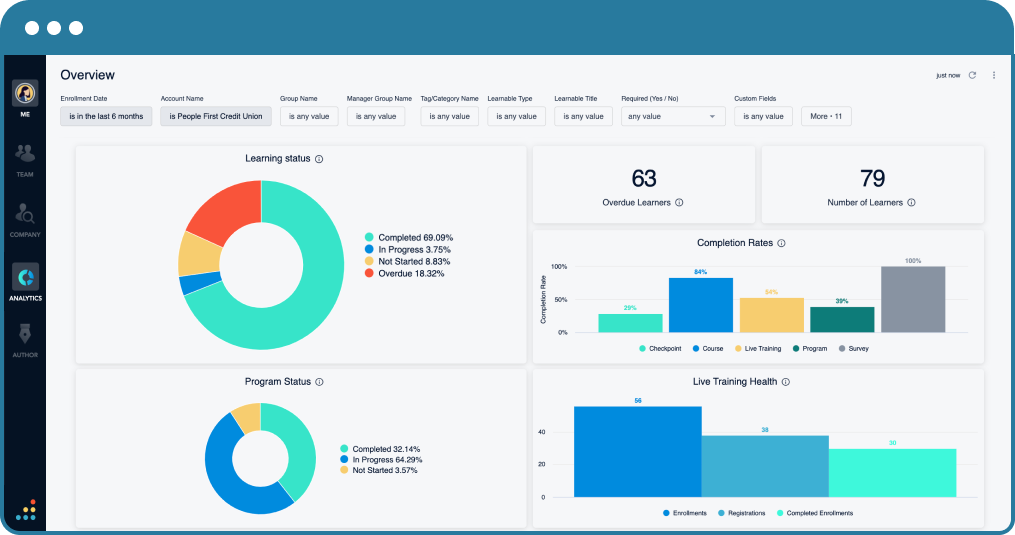Viewport: 1015px width, 535px height.
Task: Open the ME profile avatar
Action: [24, 93]
